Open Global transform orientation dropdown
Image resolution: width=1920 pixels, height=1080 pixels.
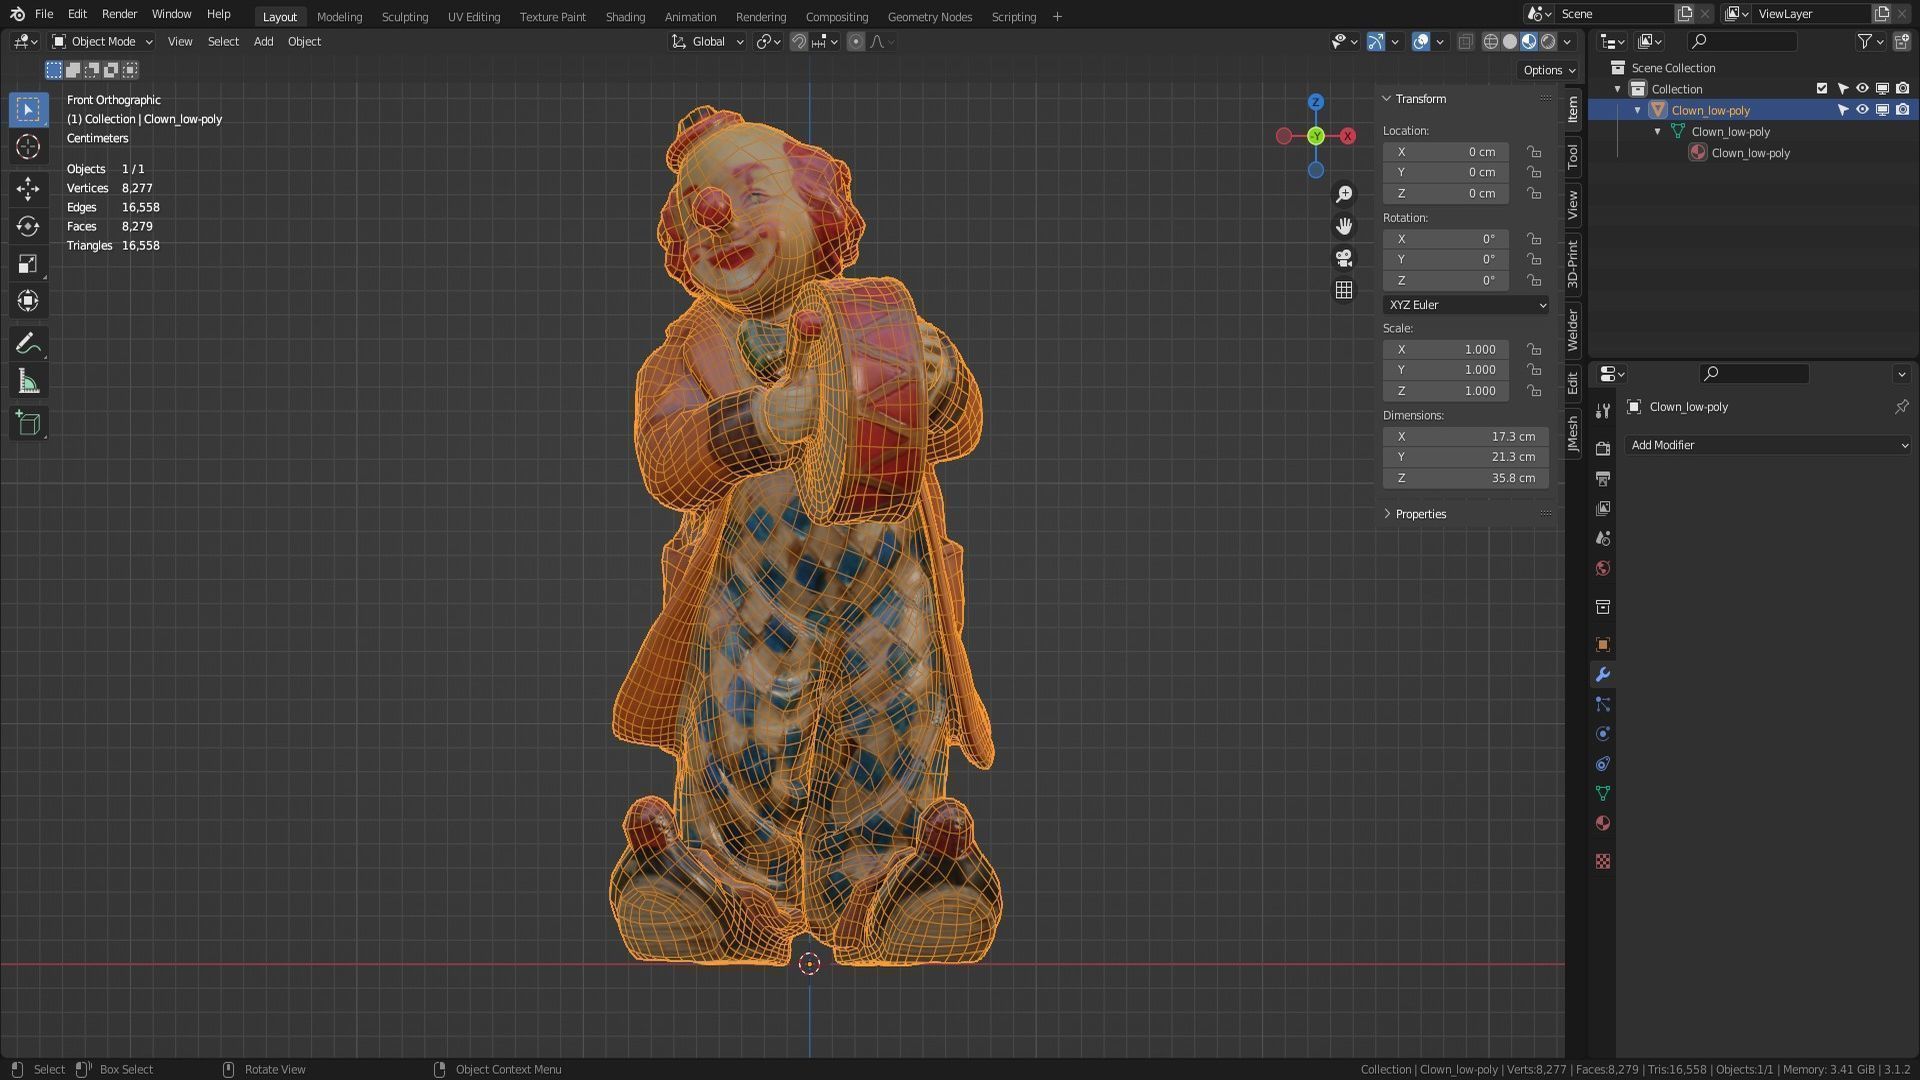tap(708, 42)
